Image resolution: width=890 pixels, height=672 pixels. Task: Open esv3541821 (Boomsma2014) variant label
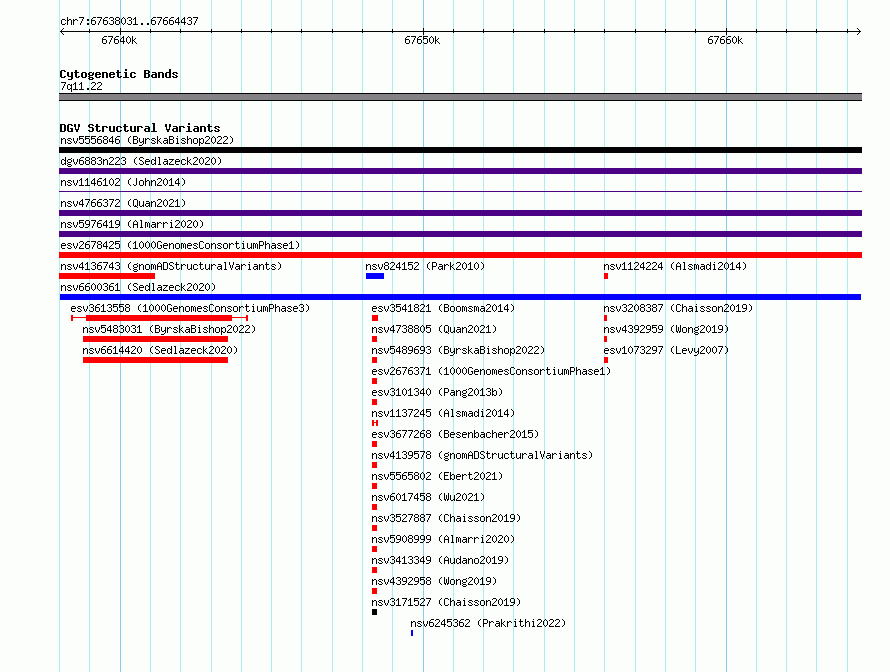443,308
